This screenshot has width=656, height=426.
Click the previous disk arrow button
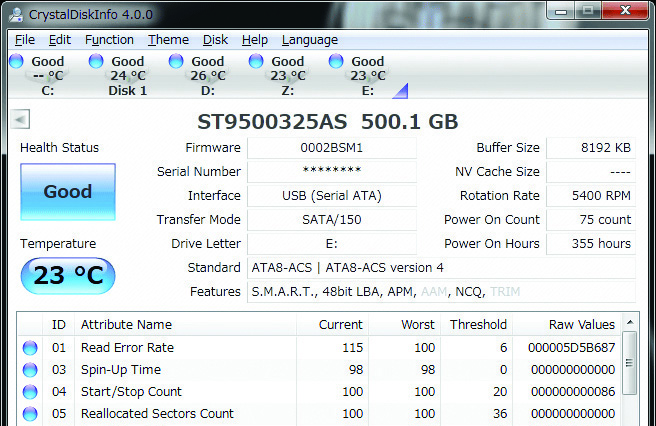click(20, 120)
